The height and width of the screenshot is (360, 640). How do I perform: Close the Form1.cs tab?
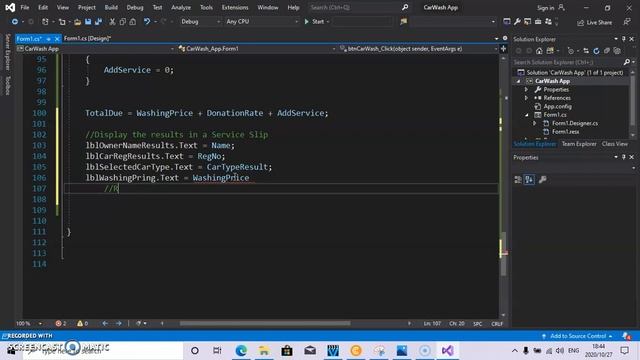[57, 39]
